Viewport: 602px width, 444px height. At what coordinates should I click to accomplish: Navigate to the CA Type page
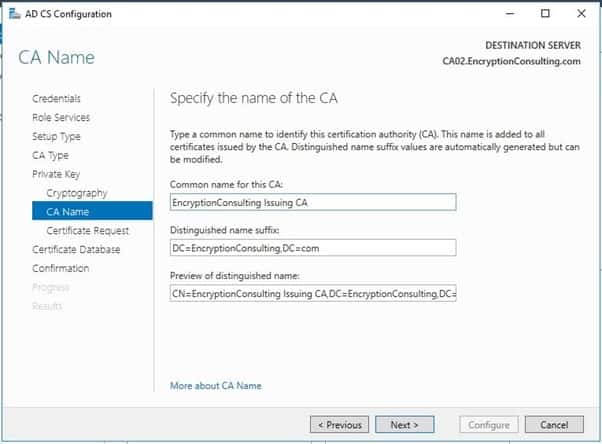pos(50,155)
